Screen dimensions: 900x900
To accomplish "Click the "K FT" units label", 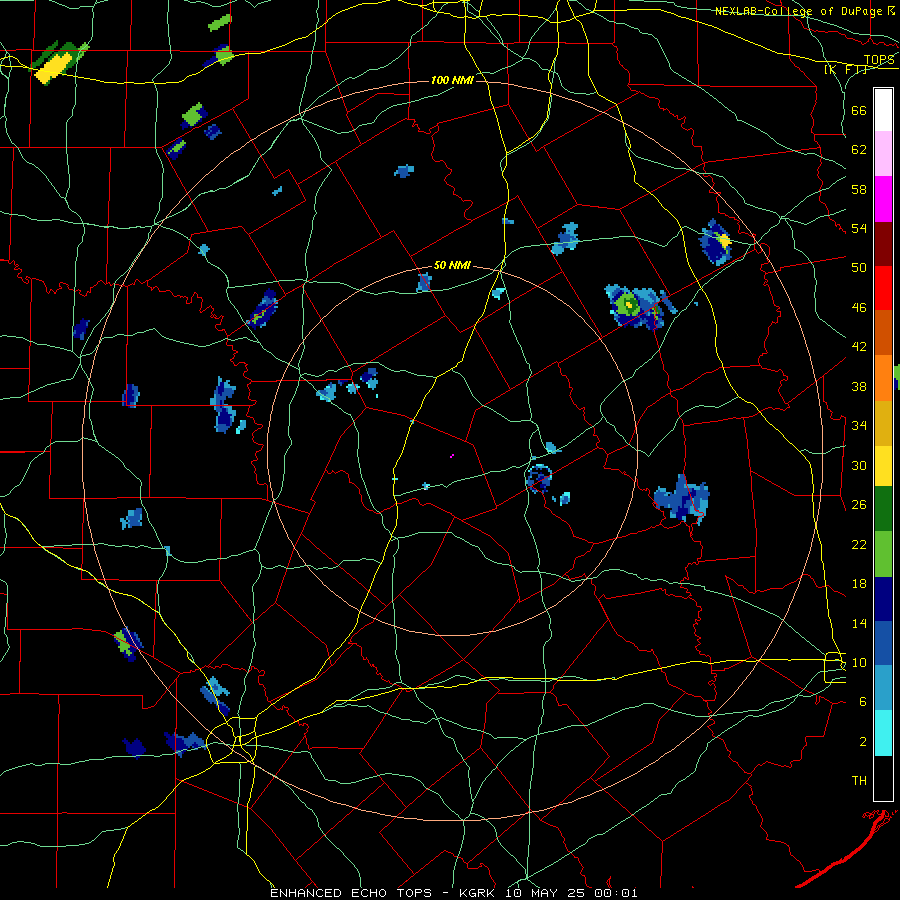I will [x=845, y=69].
